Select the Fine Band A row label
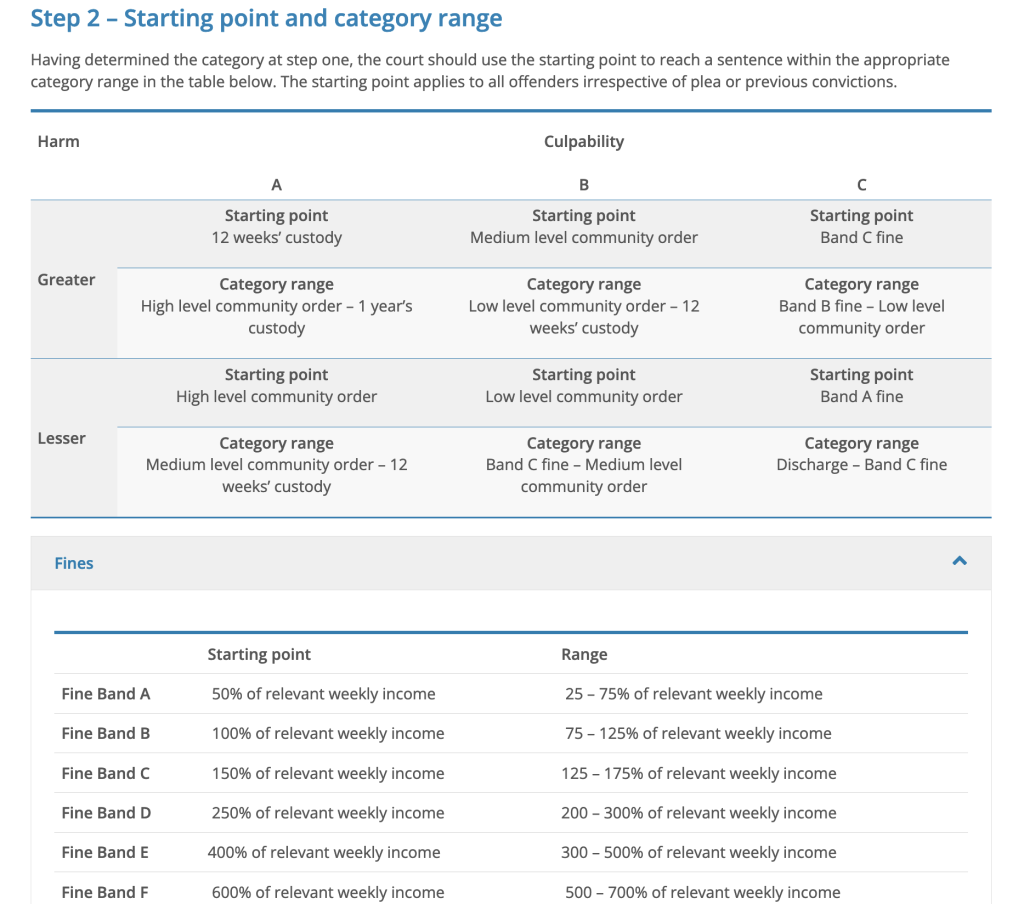Viewport: 1024px width, 904px height. coord(106,693)
